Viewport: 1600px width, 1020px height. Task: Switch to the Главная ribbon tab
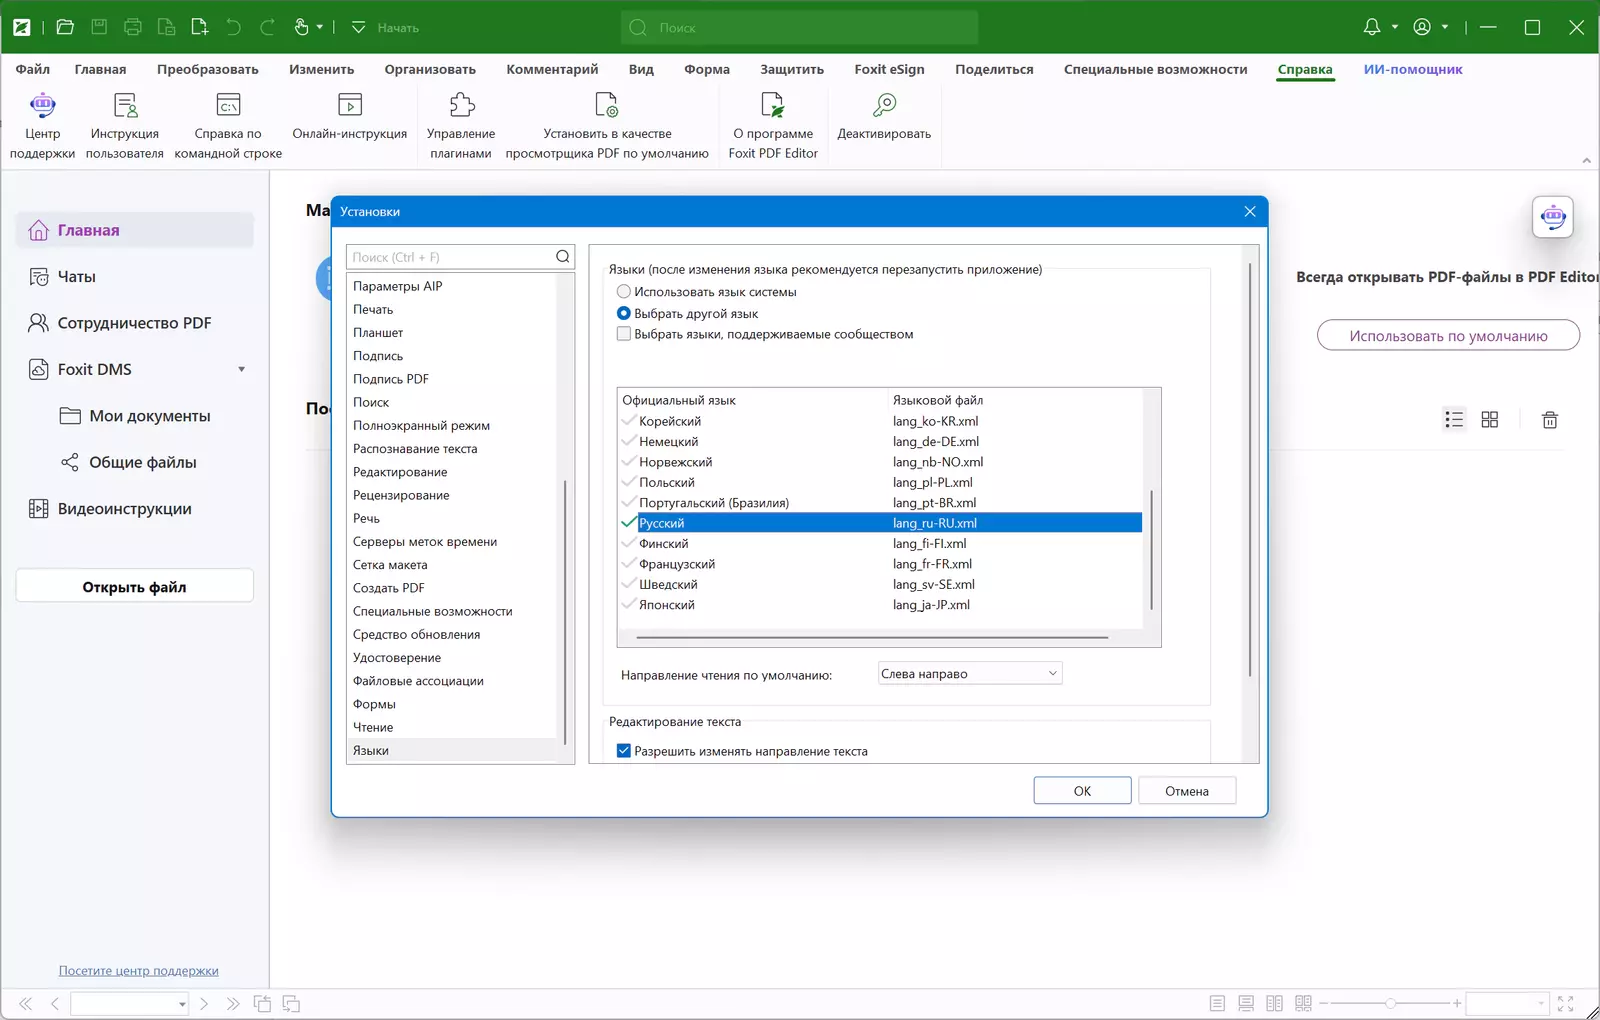point(100,69)
